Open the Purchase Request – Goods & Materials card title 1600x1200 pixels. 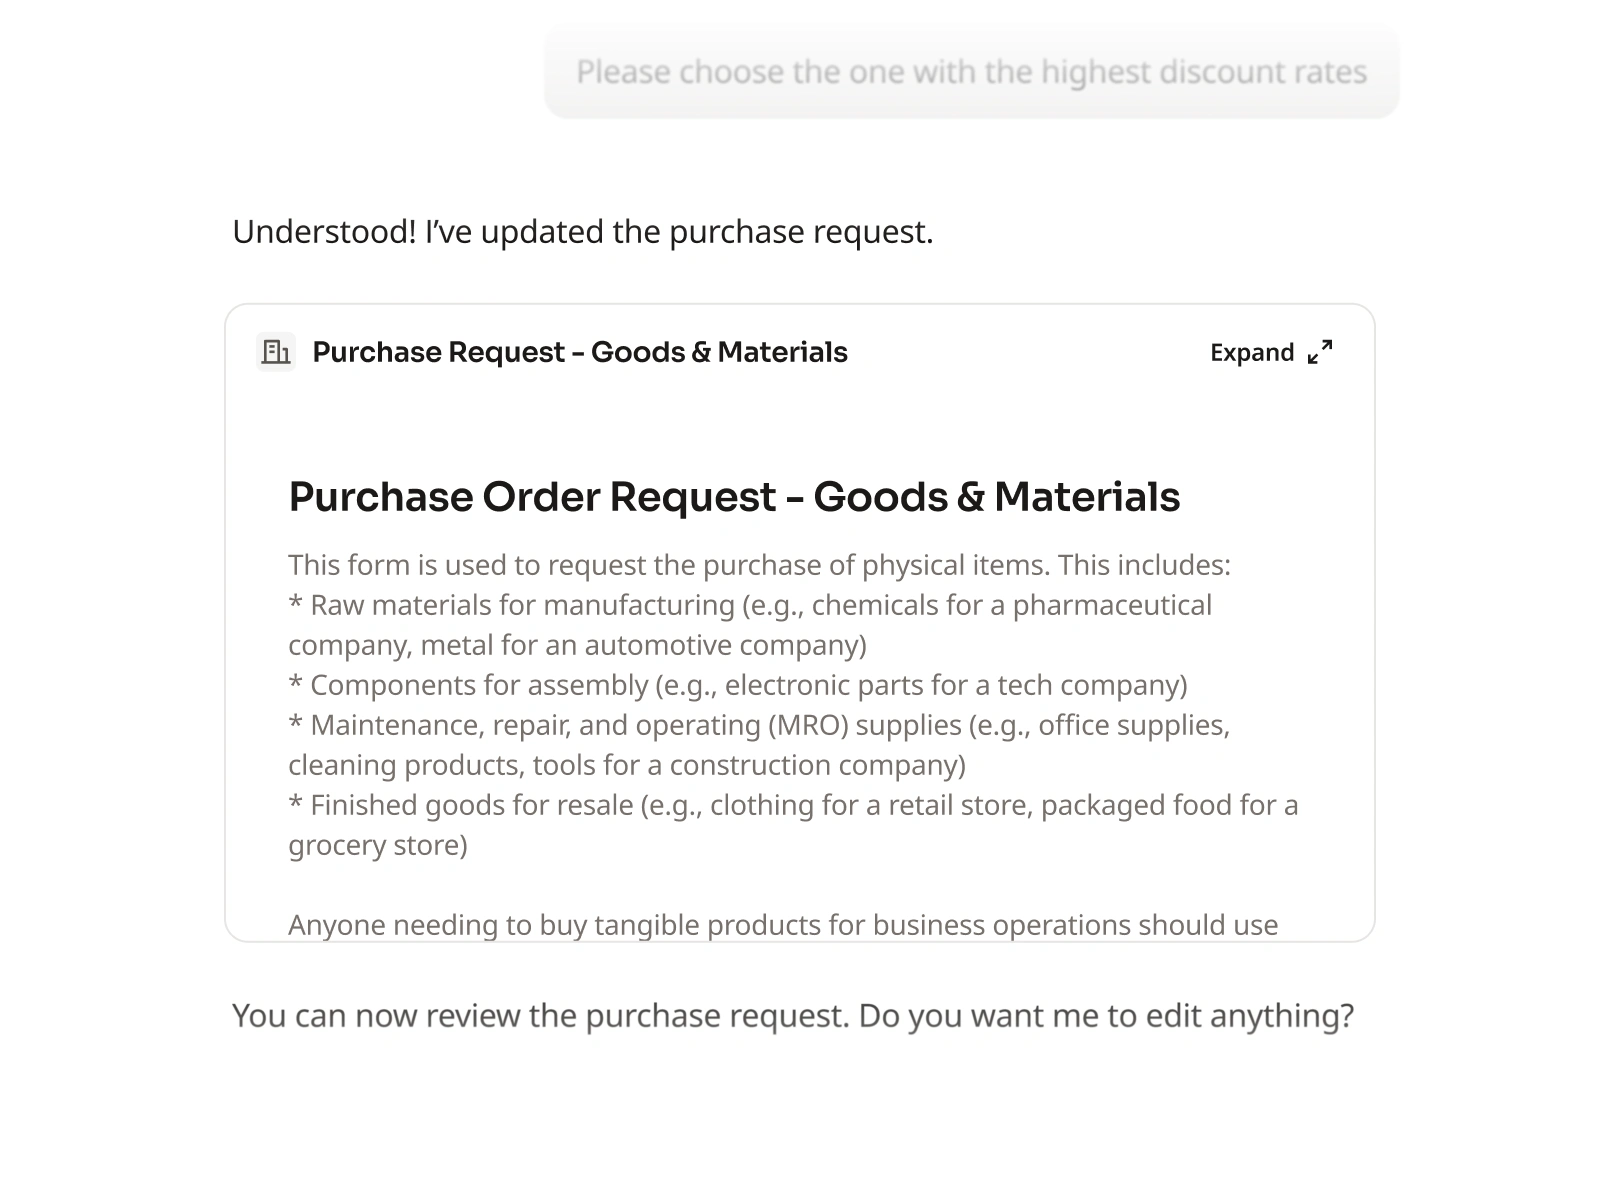tap(579, 352)
